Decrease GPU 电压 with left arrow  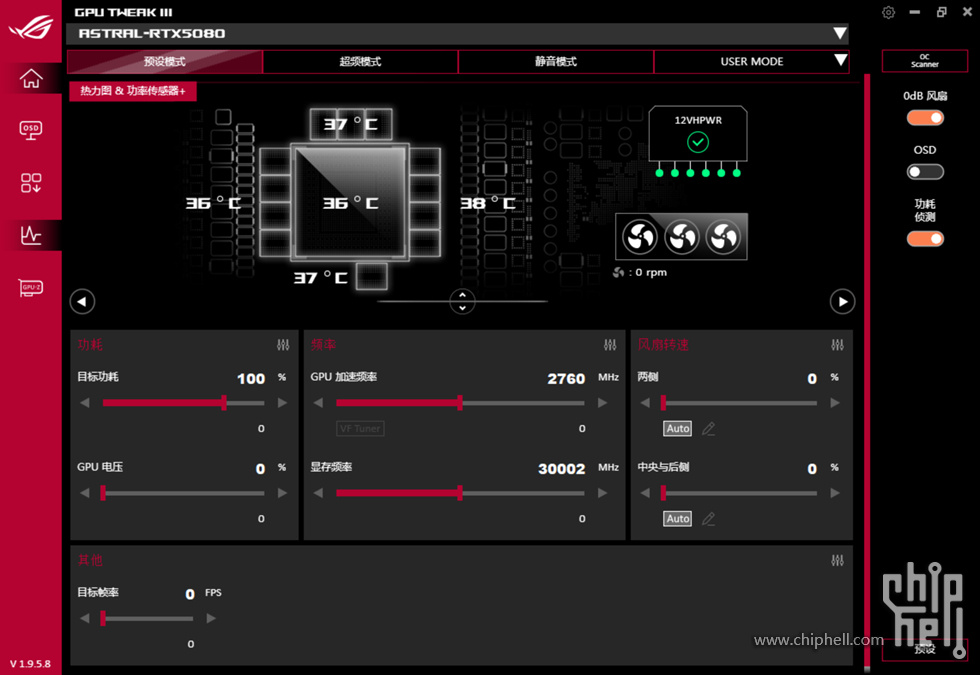85,493
